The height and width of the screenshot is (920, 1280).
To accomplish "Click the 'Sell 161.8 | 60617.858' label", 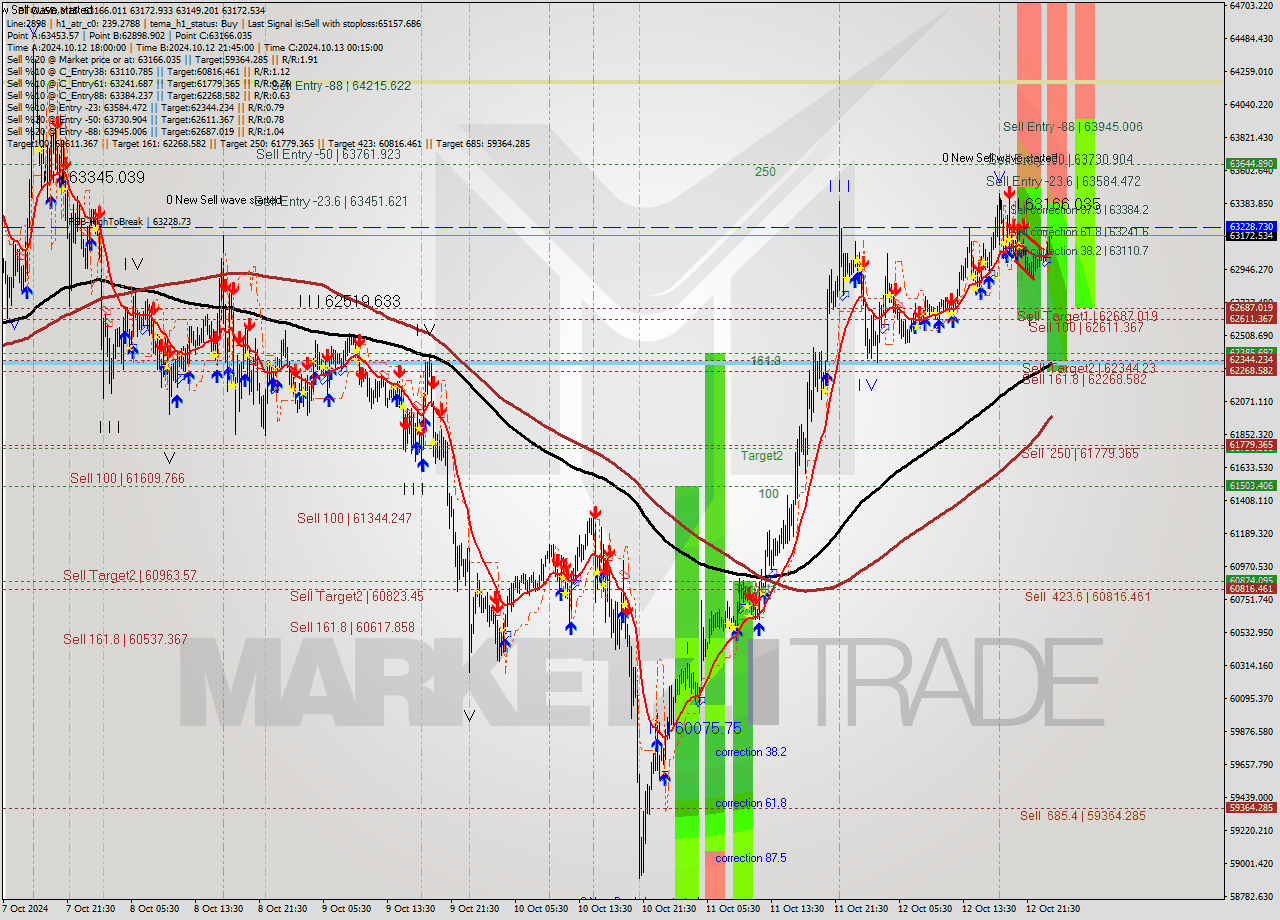I will point(352,627).
